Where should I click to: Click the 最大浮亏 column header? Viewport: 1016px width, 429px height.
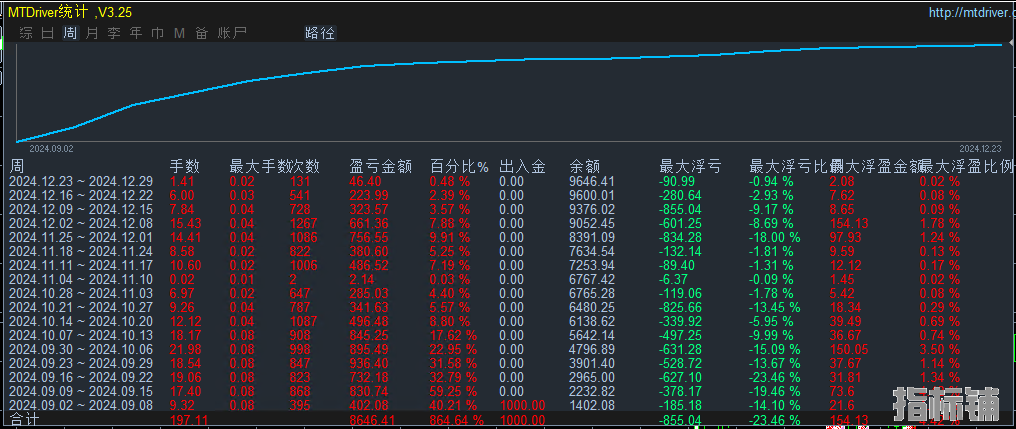pos(690,166)
